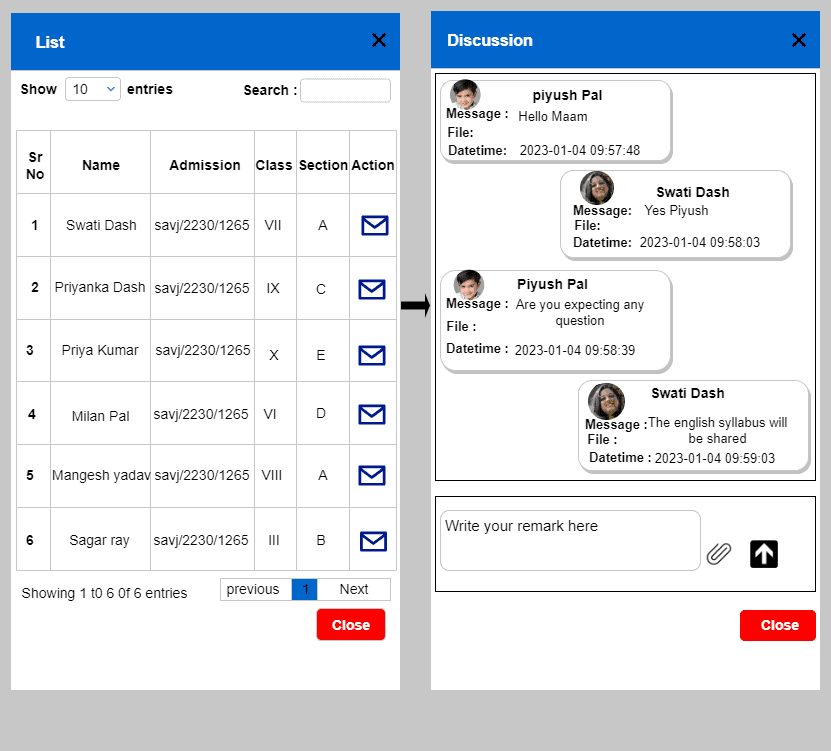Click the Name column header
Screen dimensions: 831x751
[x=101, y=165]
